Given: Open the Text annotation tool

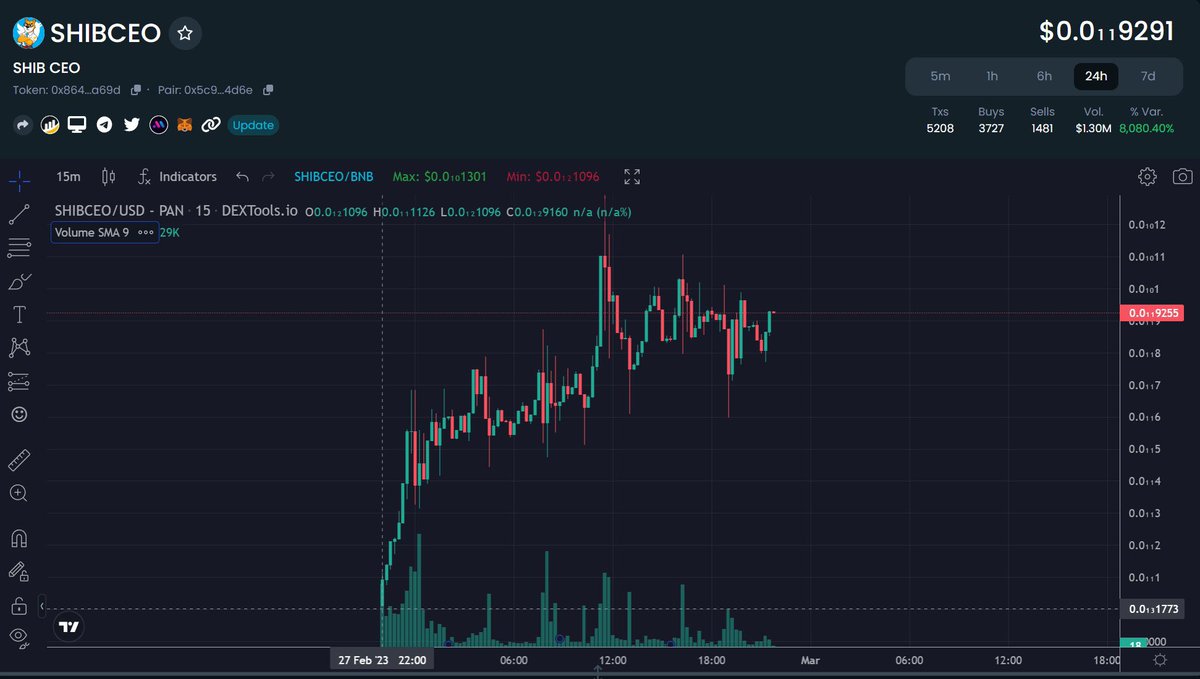Looking at the screenshot, I should point(21,314).
